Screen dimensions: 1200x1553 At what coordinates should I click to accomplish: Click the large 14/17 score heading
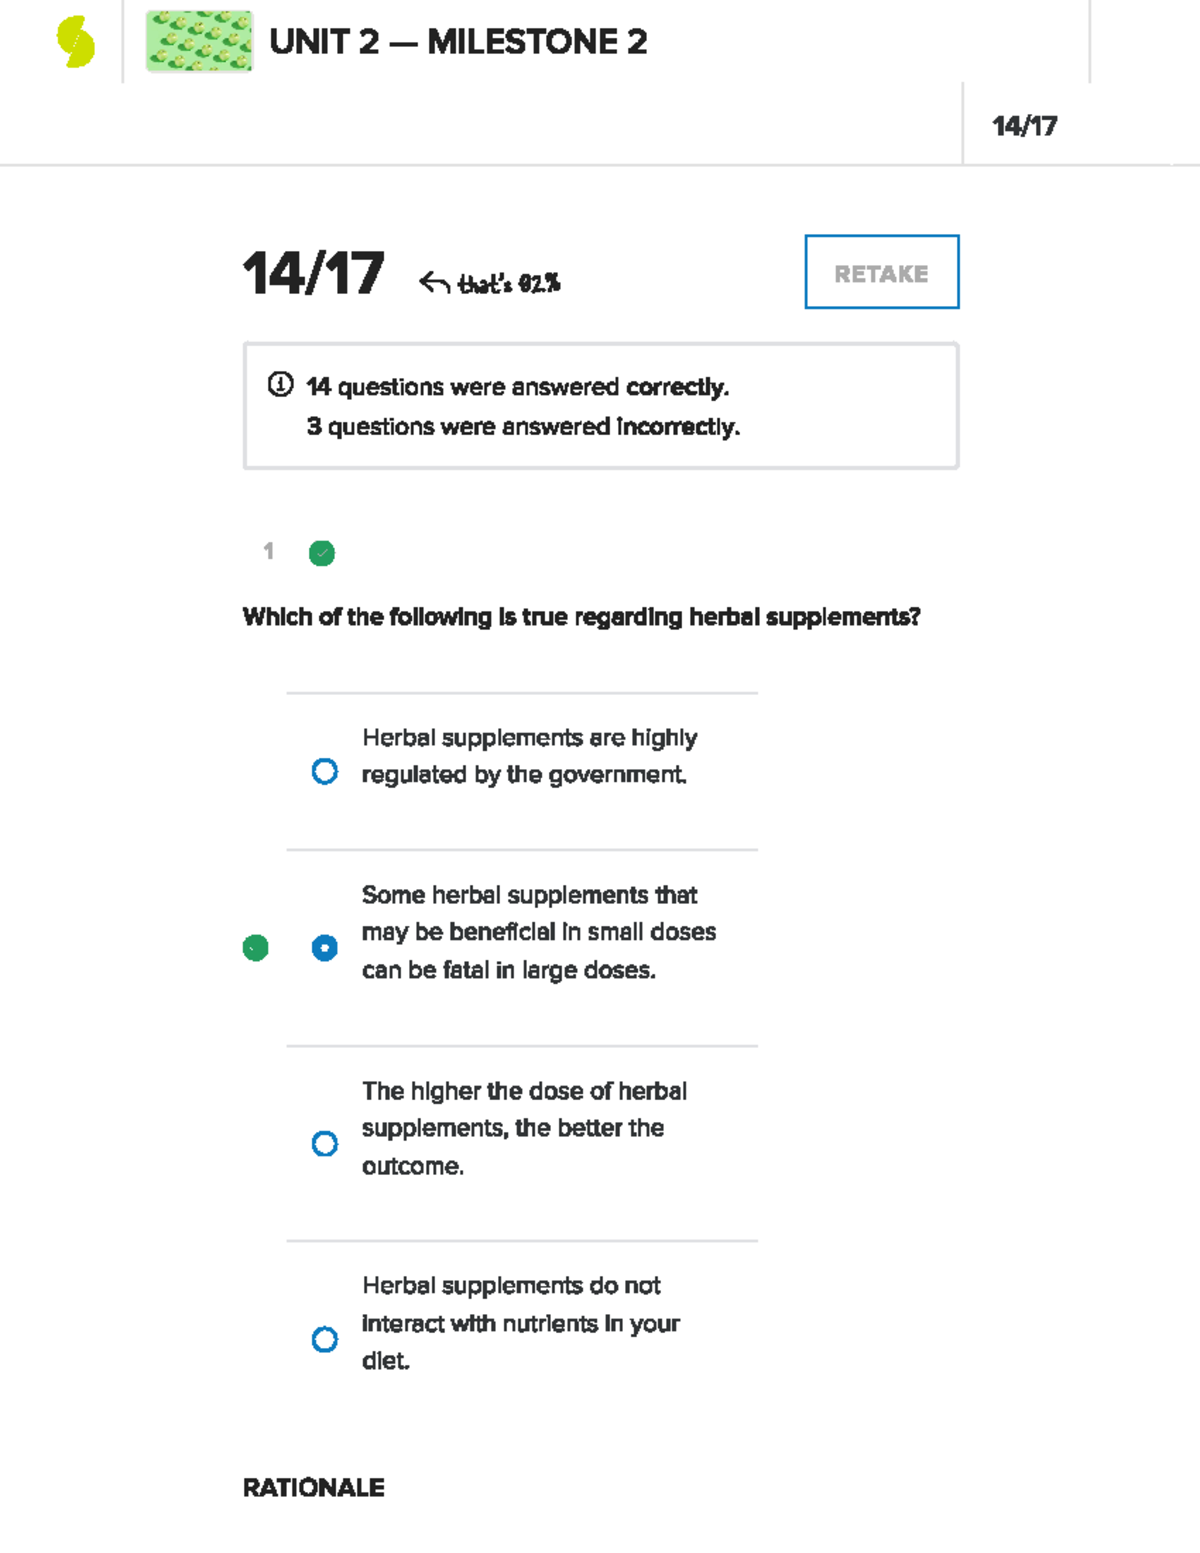tap(313, 273)
